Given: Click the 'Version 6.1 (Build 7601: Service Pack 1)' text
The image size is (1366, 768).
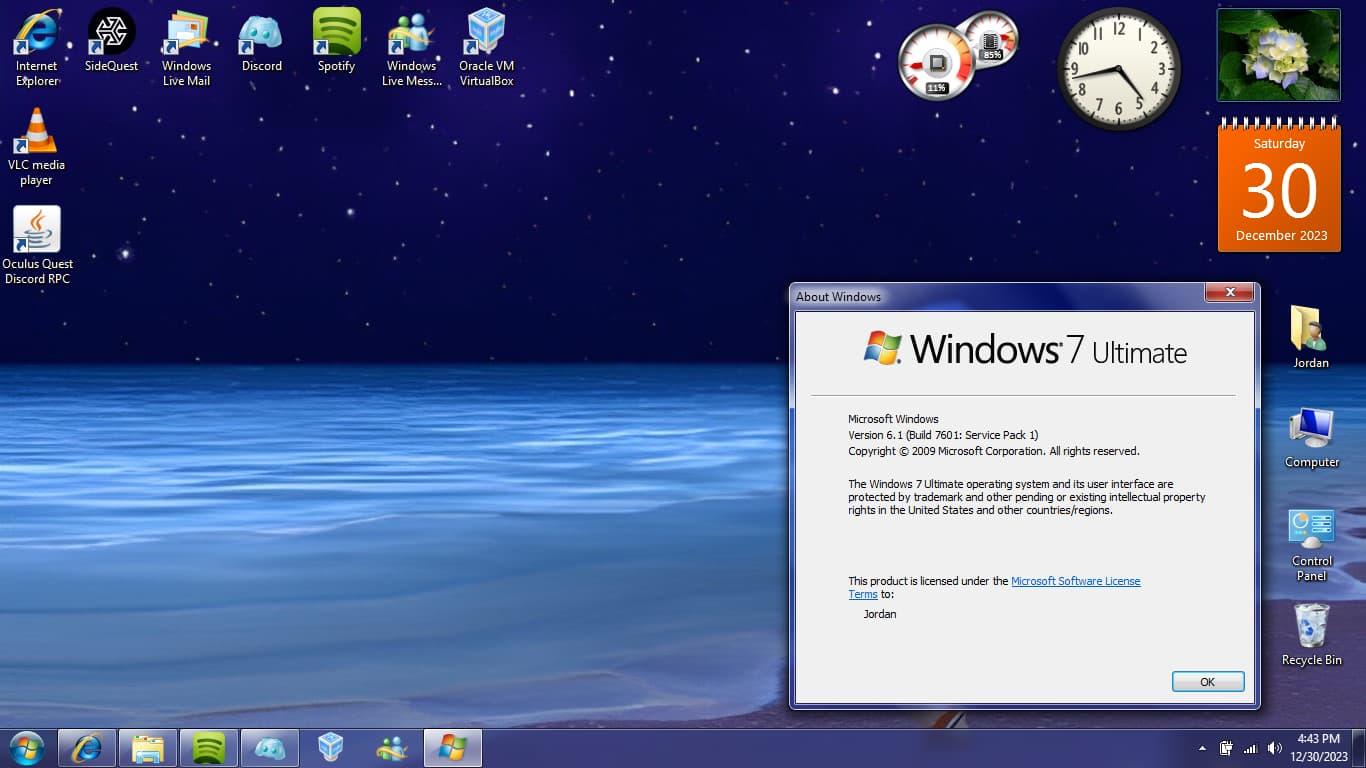Looking at the screenshot, I should [943, 435].
